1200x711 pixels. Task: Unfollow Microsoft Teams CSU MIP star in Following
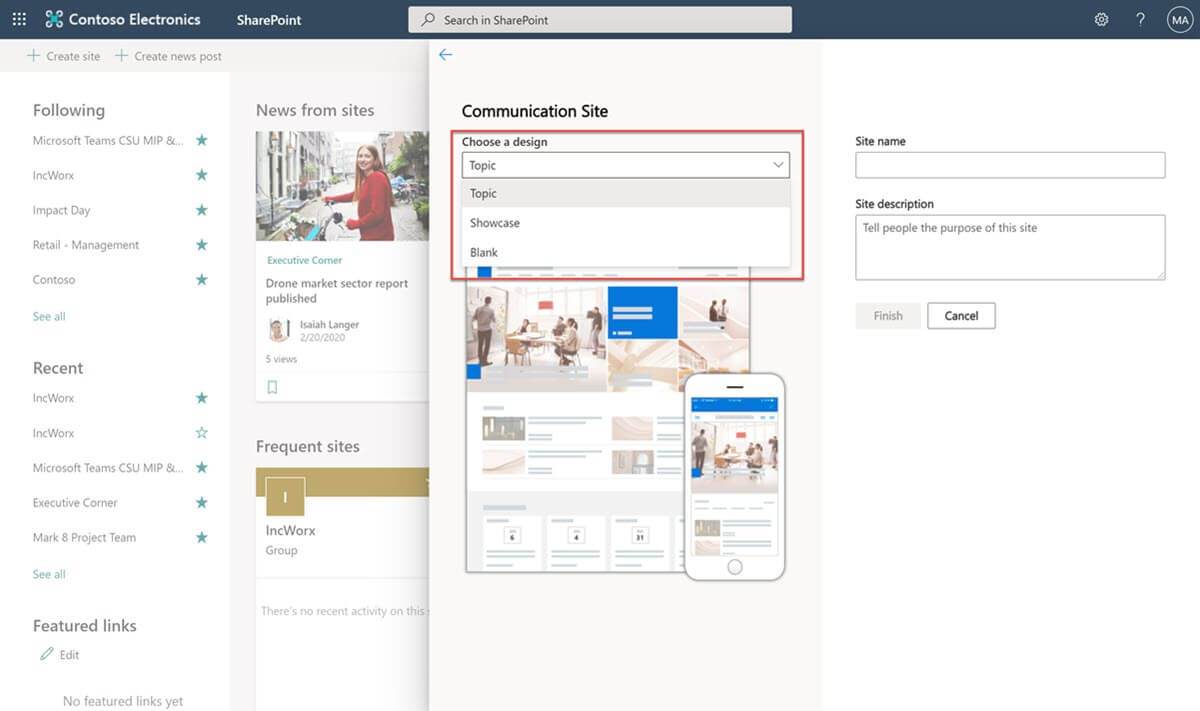coord(202,140)
